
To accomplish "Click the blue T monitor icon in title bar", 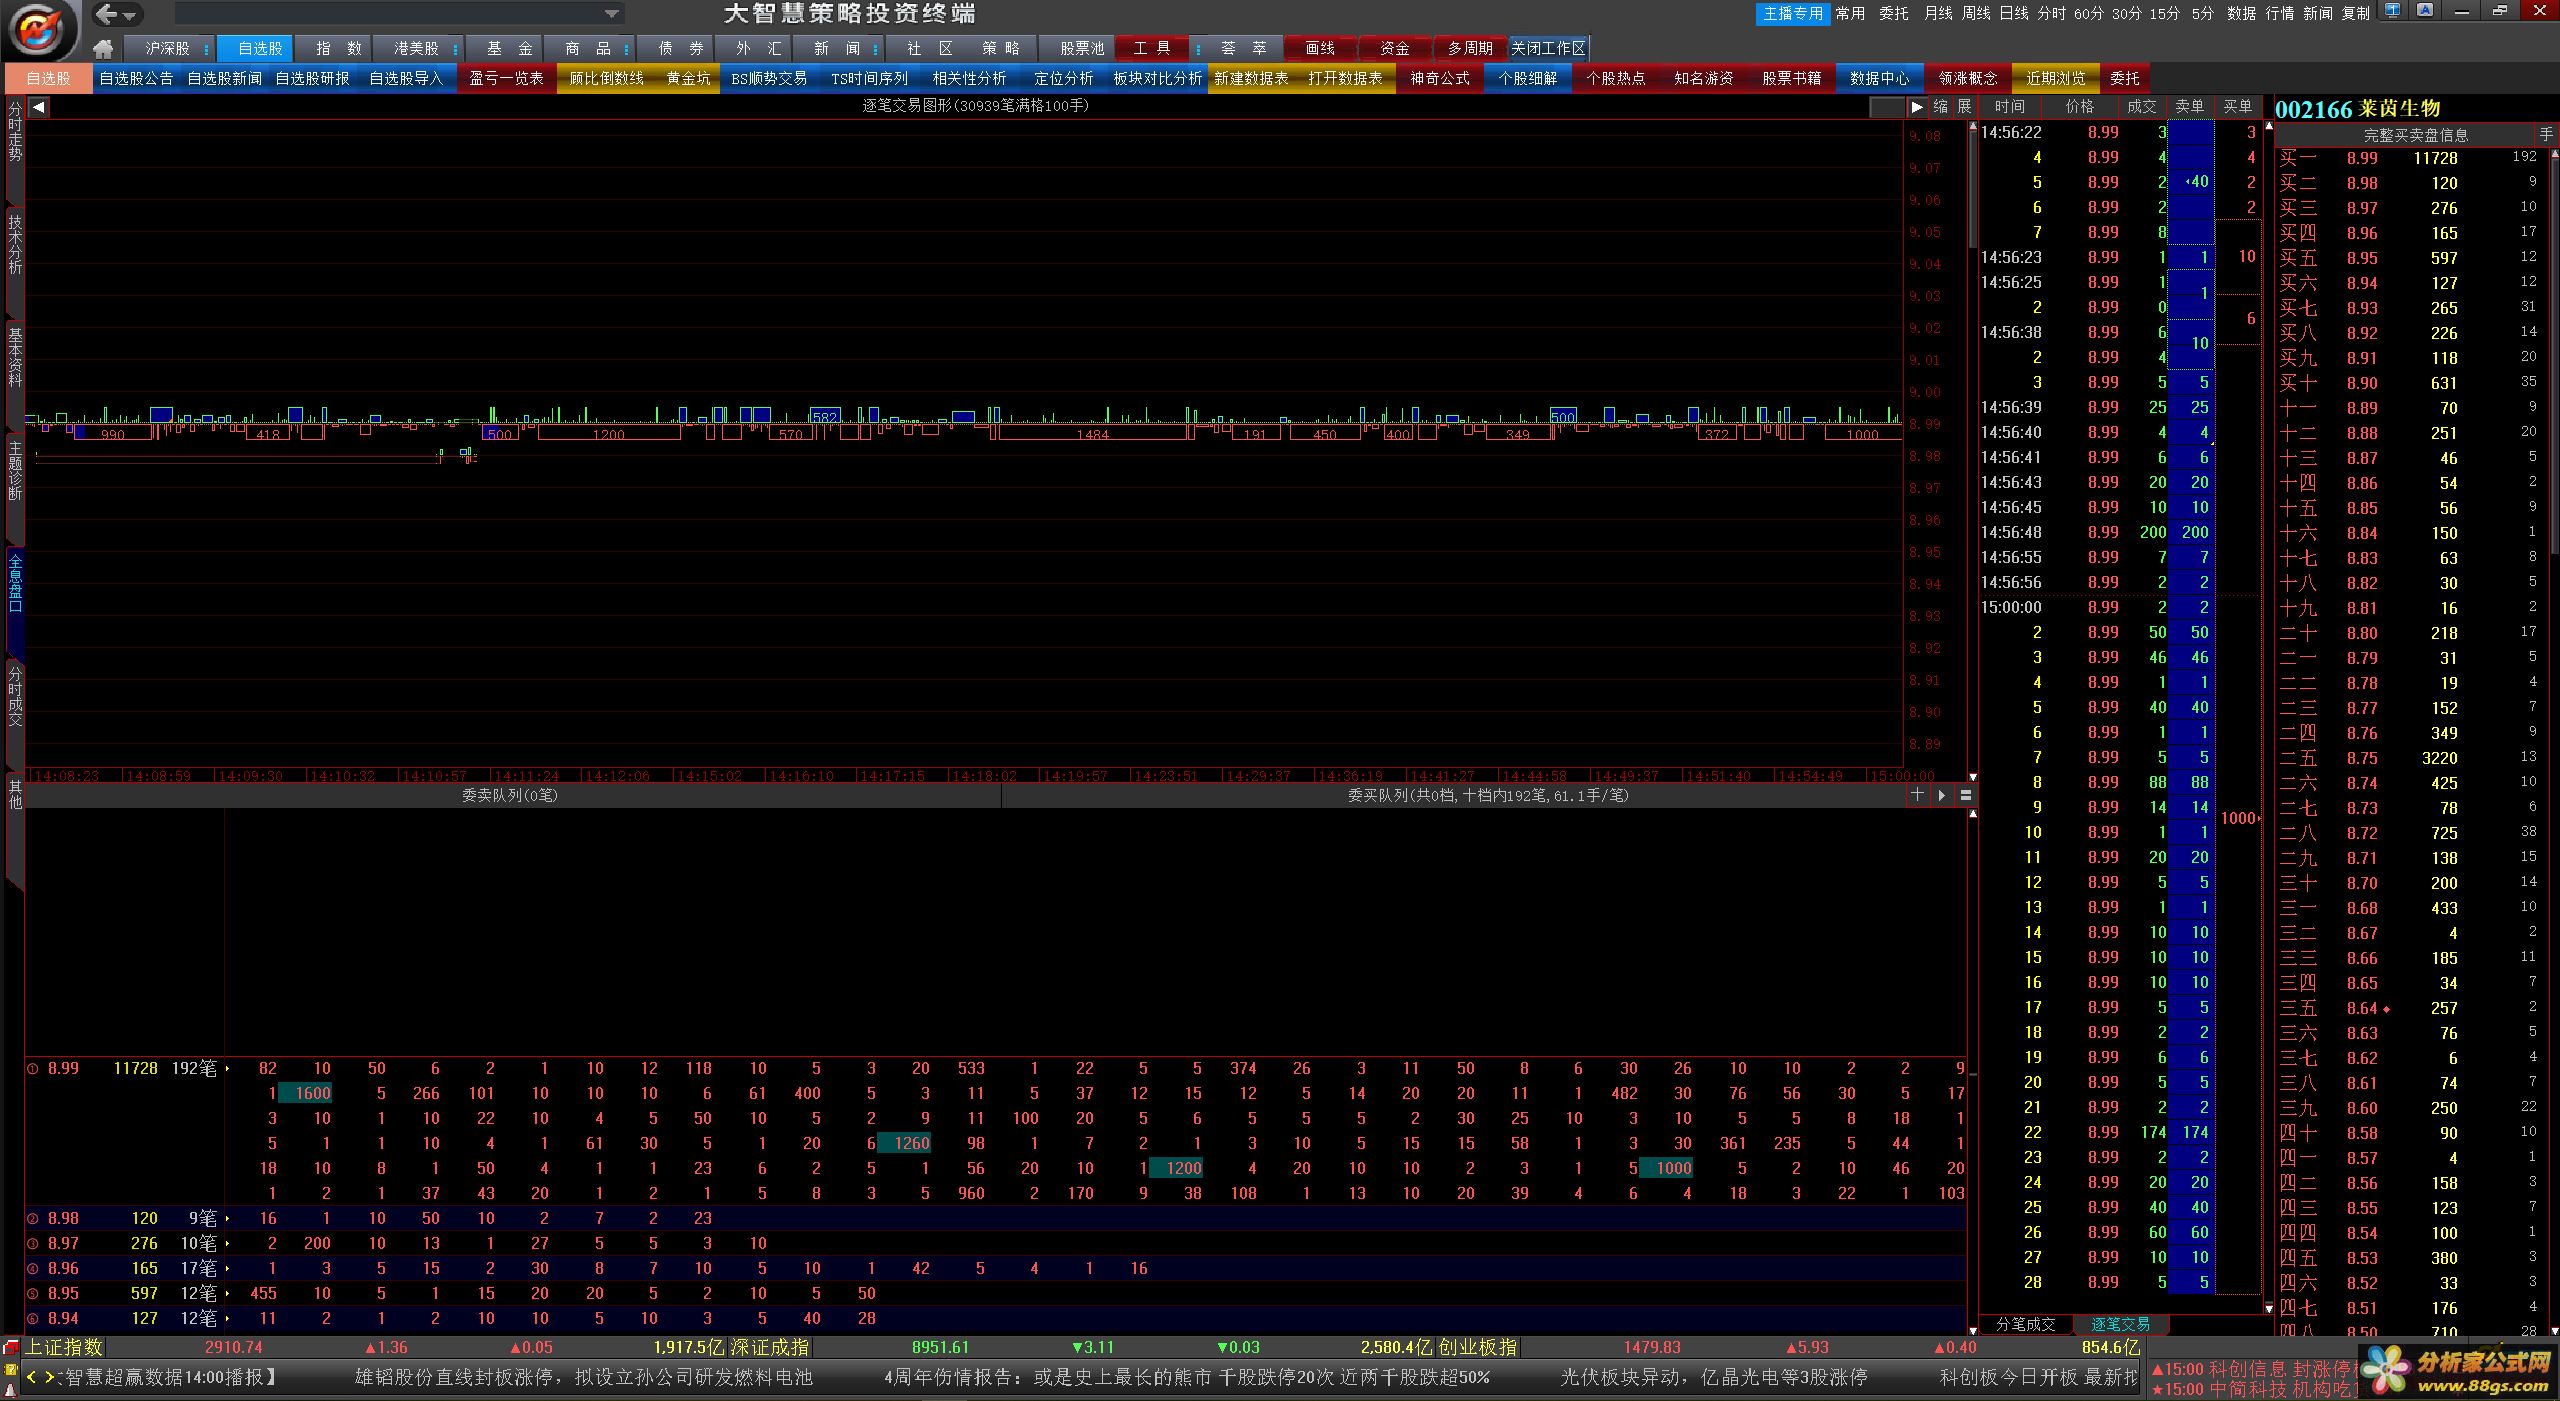I will 2392,11.
